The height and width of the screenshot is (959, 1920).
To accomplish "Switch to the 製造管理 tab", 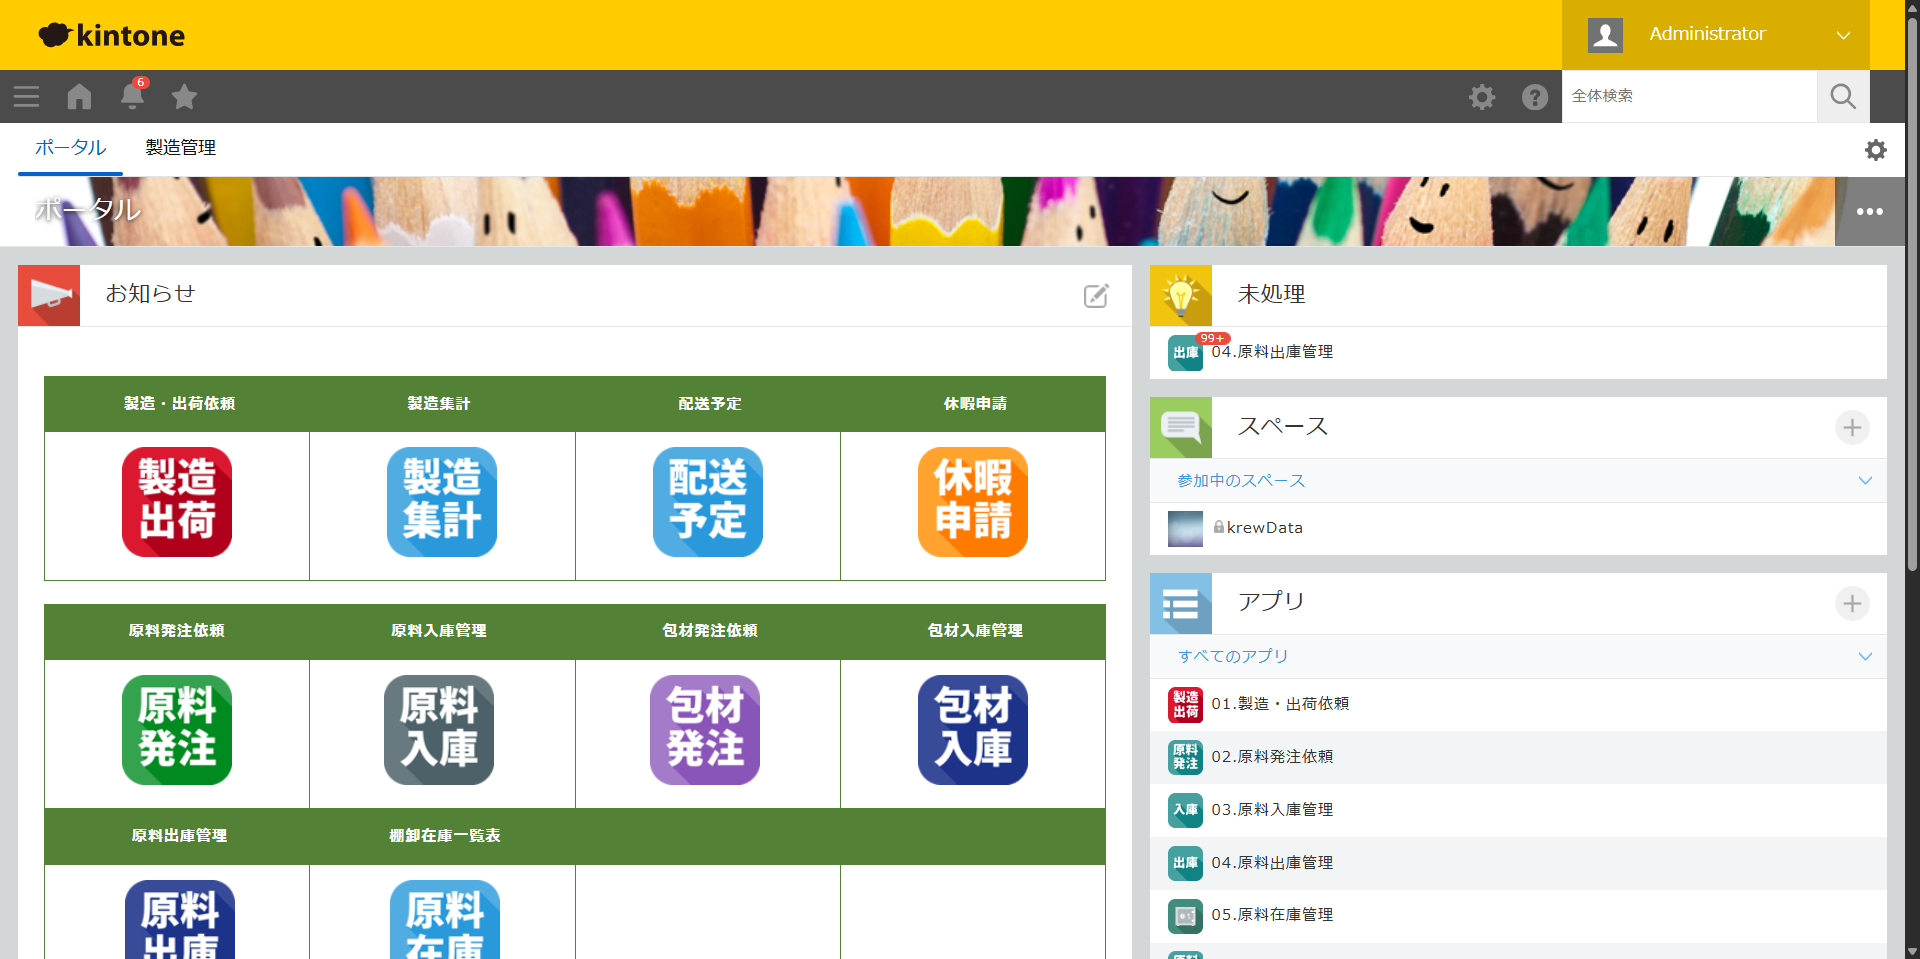I will pyautogui.click(x=181, y=148).
